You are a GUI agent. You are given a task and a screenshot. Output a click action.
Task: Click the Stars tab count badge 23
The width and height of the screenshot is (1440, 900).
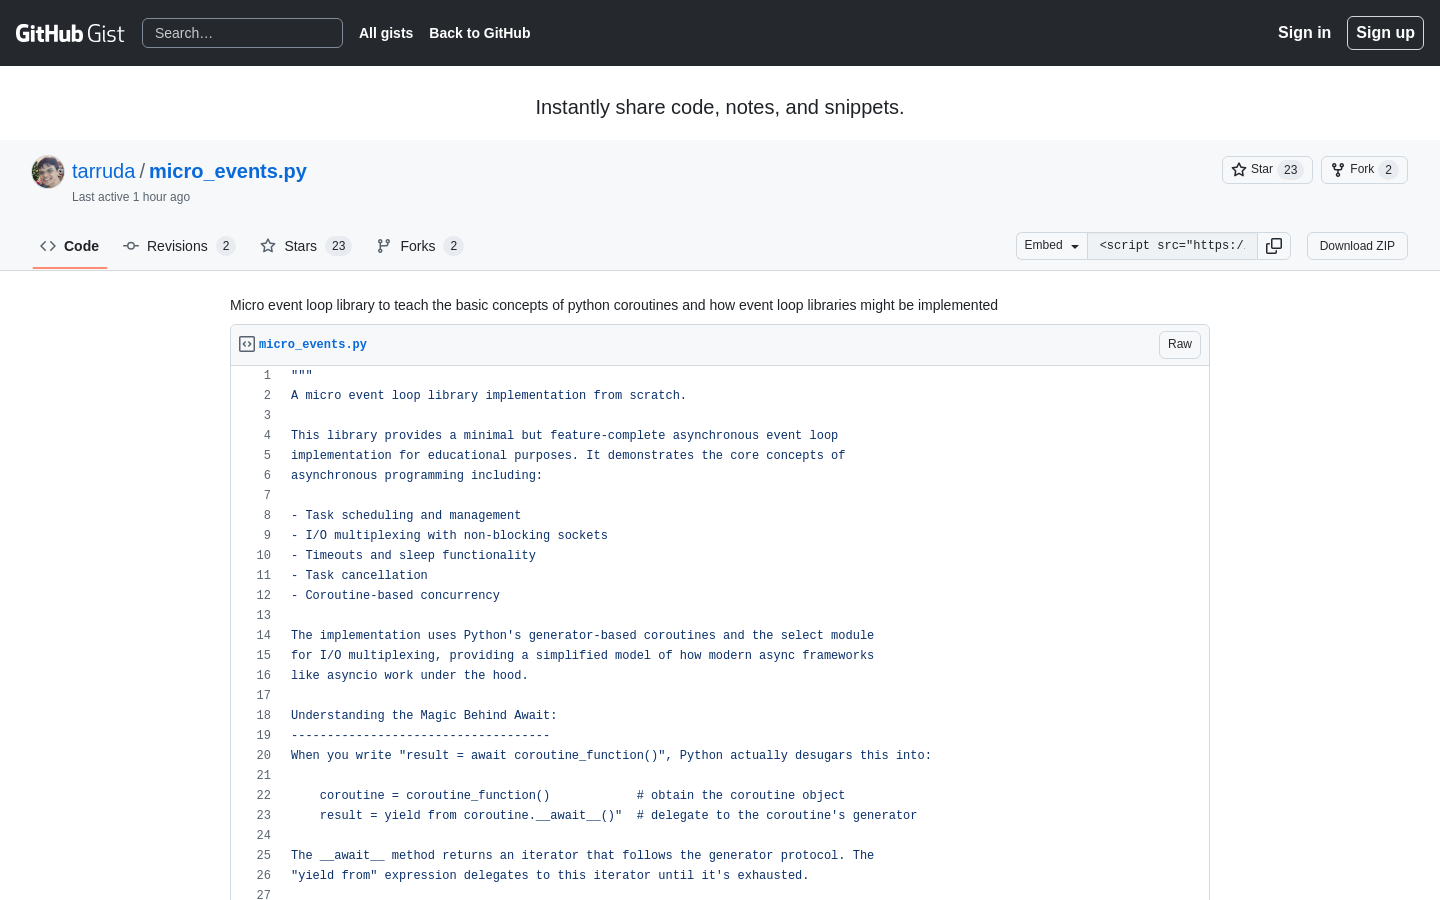point(339,246)
